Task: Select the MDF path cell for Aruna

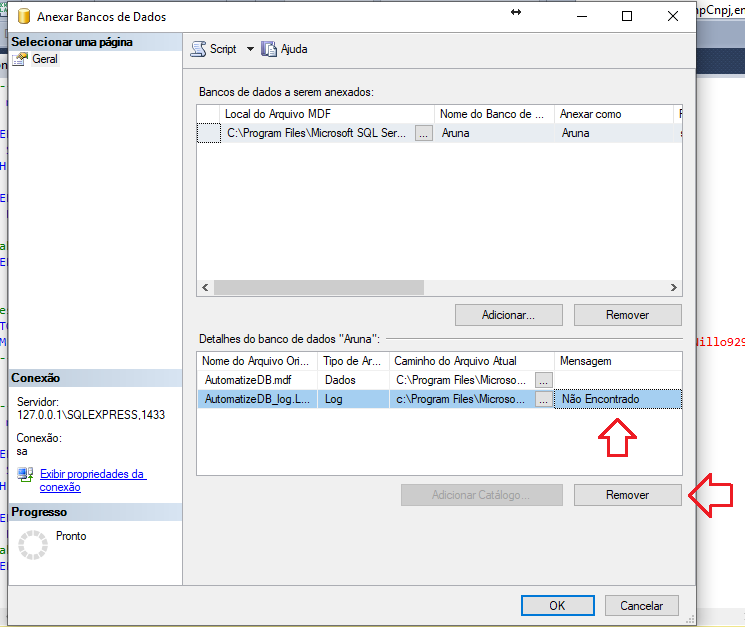Action: click(316, 133)
